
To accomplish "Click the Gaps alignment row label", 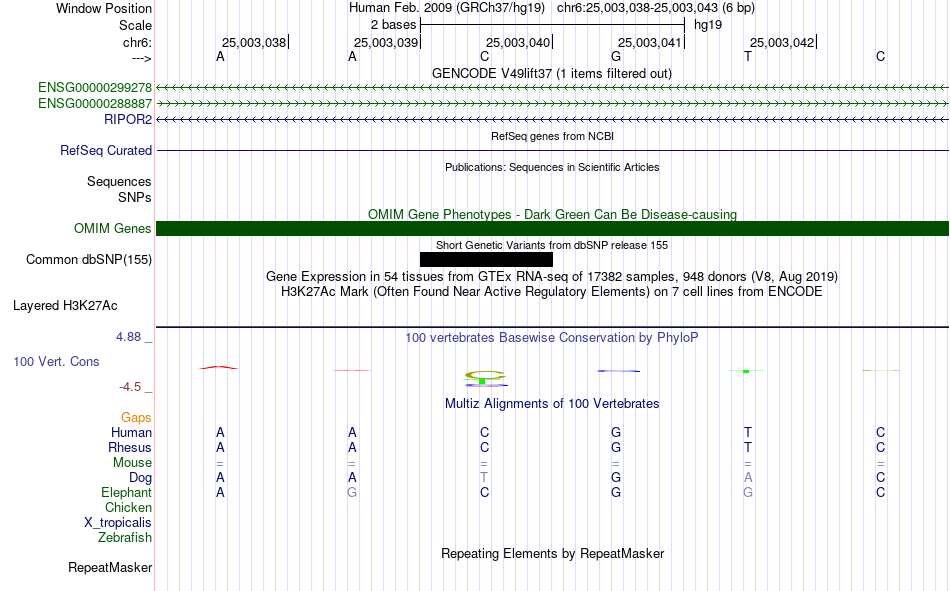I will (x=136, y=418).
